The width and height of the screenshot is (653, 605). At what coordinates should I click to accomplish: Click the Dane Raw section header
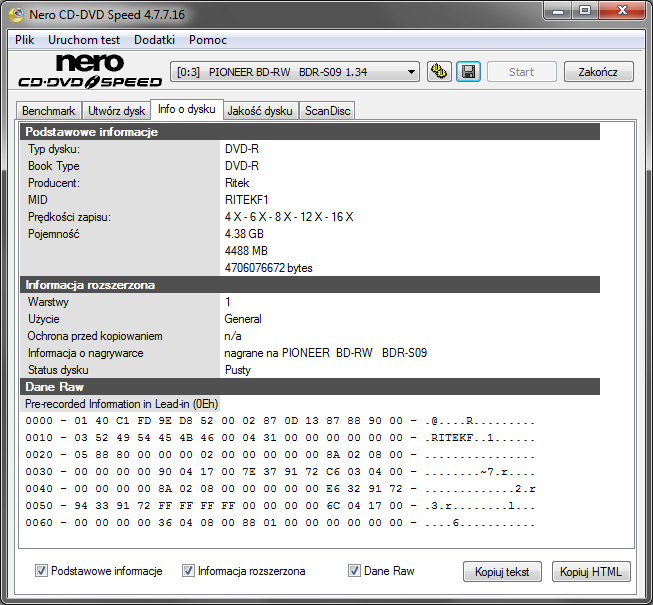[310, 387]
